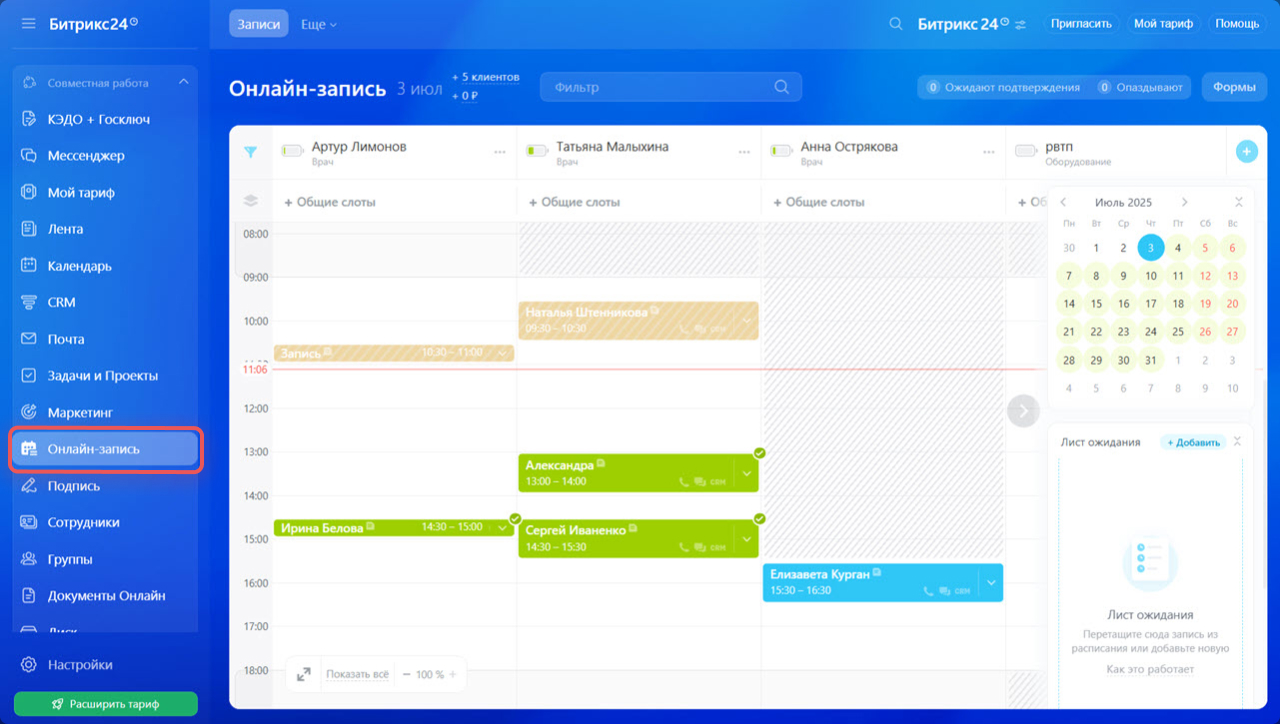Image resolution: width=1280 pixels, height=724 pixels.
Task: Open Анна Острякова three-dots menu
Action: [x=988, y=152]
